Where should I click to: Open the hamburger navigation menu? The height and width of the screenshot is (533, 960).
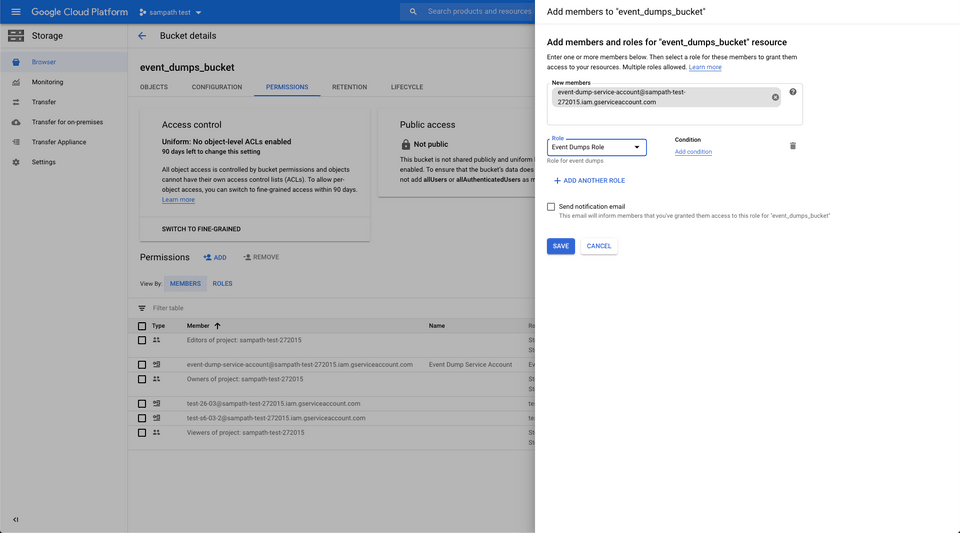pos(15,12)
